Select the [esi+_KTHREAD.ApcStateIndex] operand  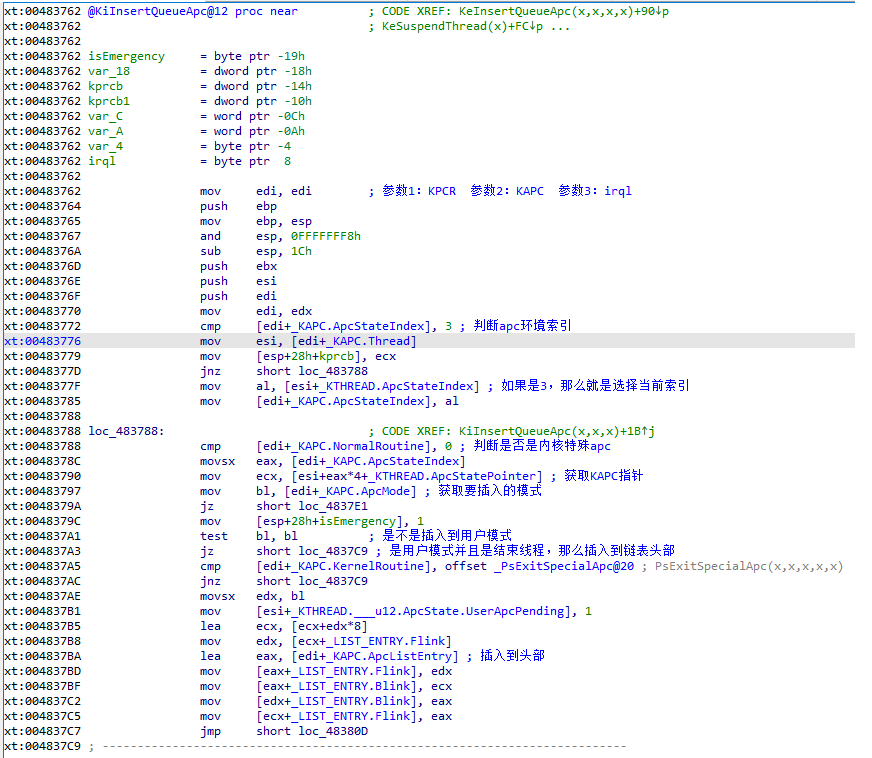[x=382, y=387]
